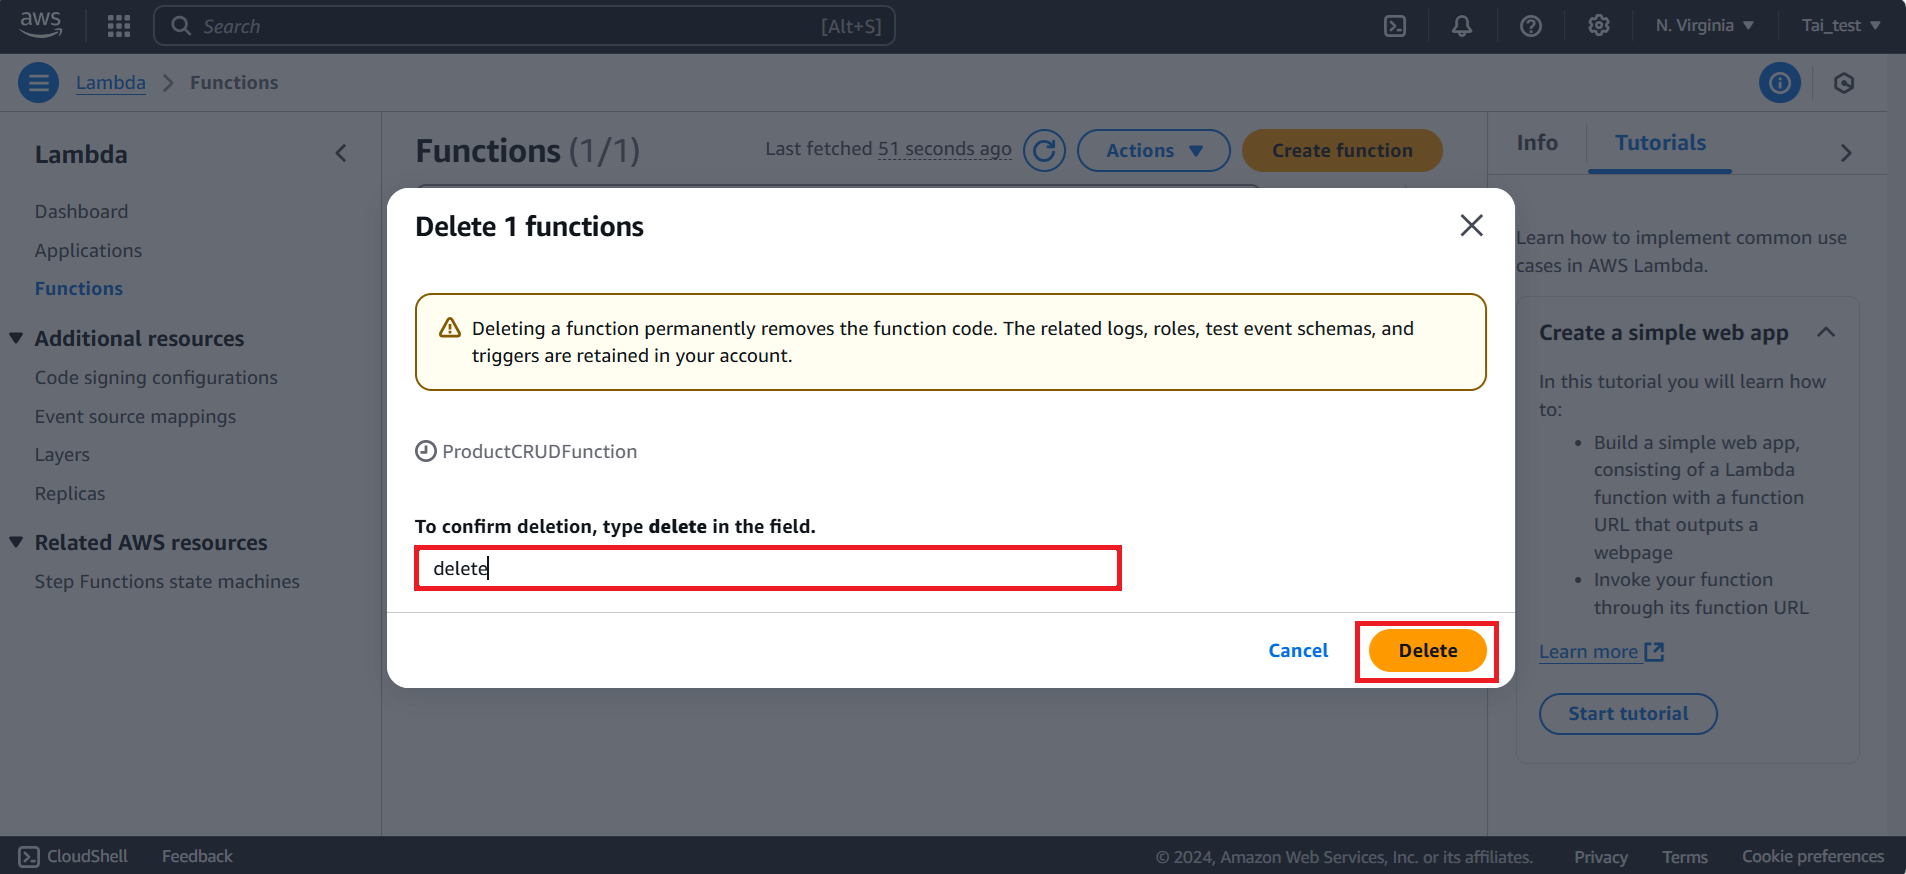Open the help question mark icon
This screenshot has width=1906, height=874.
tap(1531, 26)
